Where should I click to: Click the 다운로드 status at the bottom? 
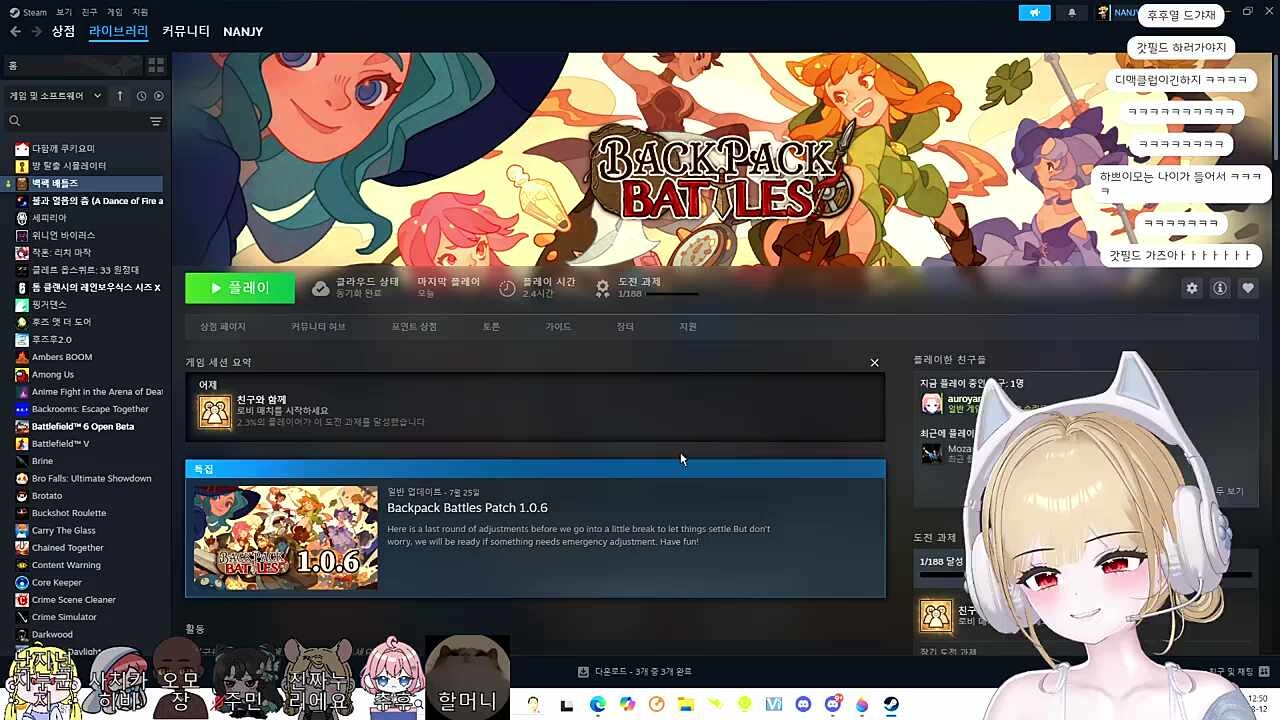pyautogui.click(x=642, y=672)
